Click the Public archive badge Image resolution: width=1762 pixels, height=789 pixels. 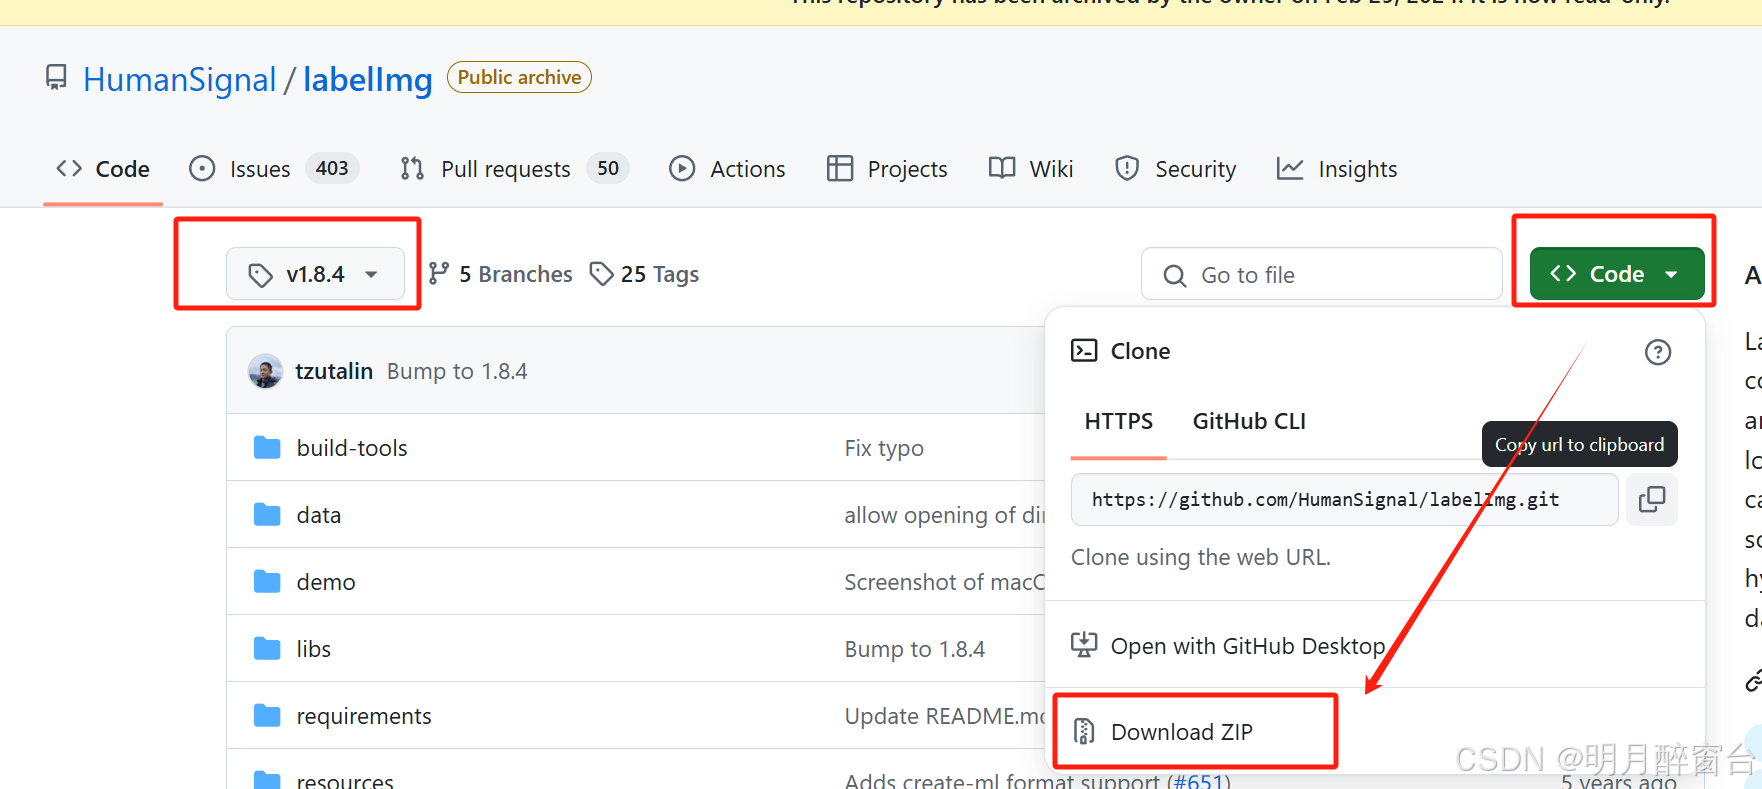coord(519,77)
